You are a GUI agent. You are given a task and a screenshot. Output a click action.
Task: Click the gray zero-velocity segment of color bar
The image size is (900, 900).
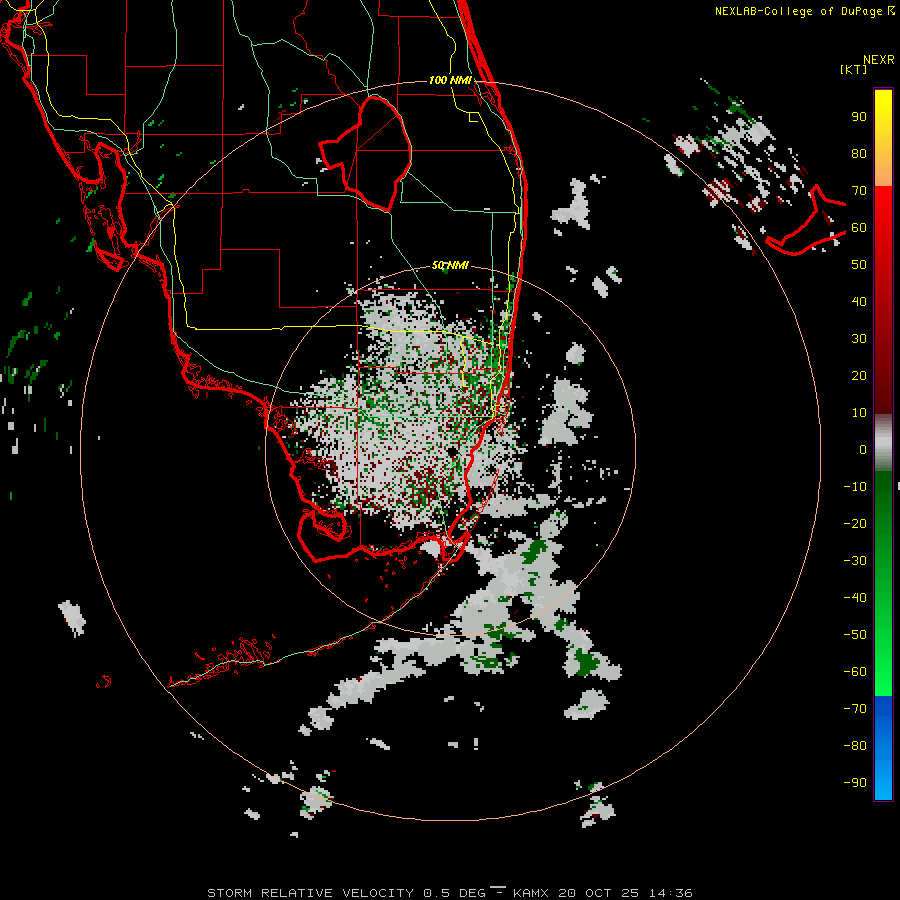(883, 443)
